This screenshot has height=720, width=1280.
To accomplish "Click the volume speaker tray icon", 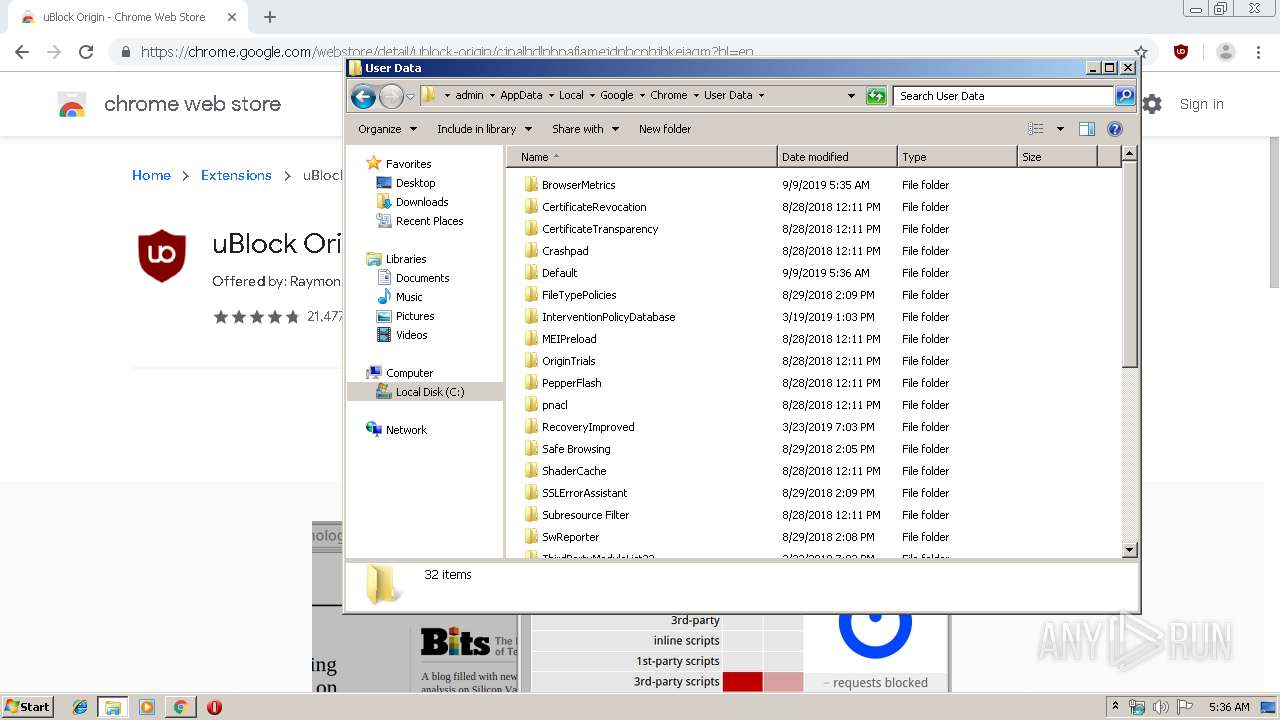I will (1161, 707).
